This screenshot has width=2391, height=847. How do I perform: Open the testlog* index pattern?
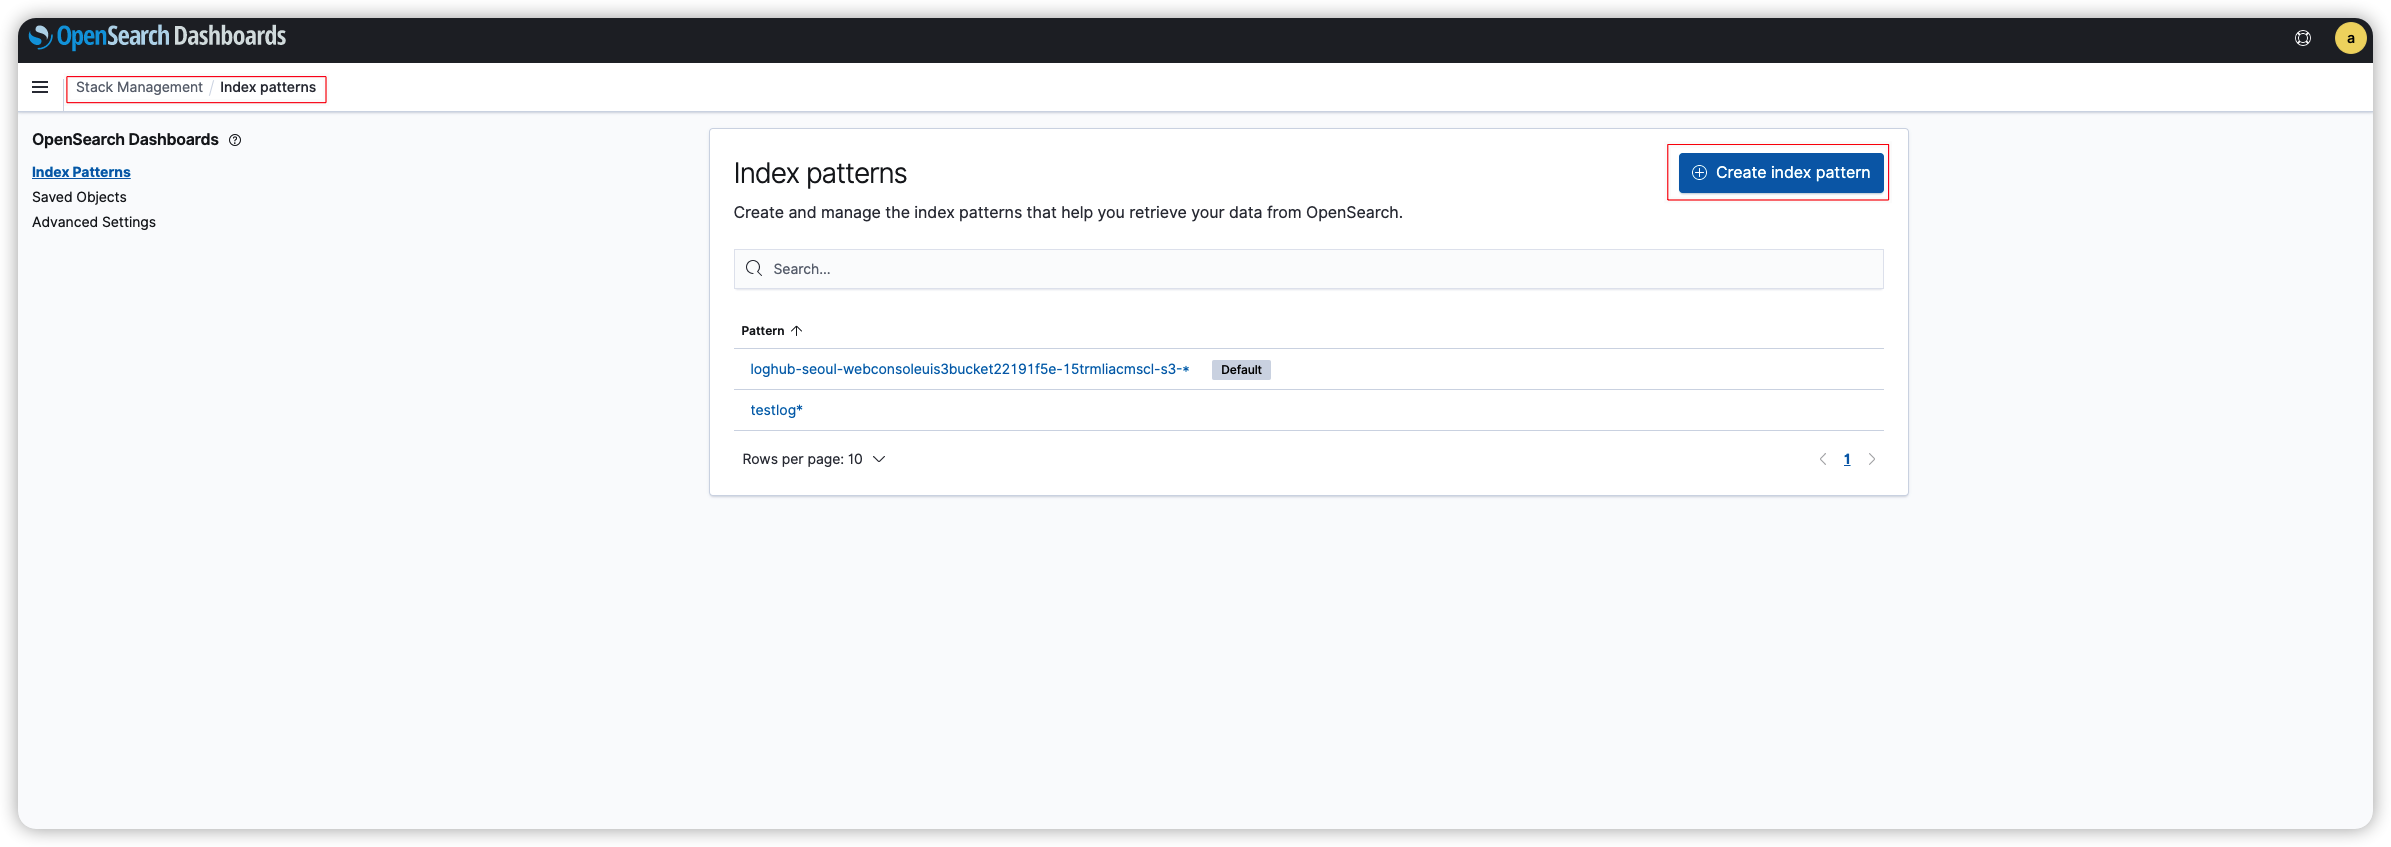click(777, 410)
